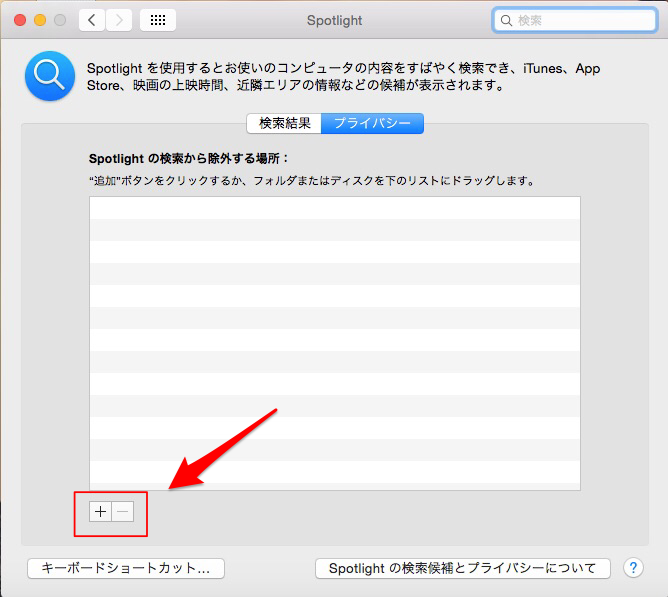Click the Spotlight の検索から除外する場所 heading
This screenshot has height=597, width=668.
click(188, 159)
